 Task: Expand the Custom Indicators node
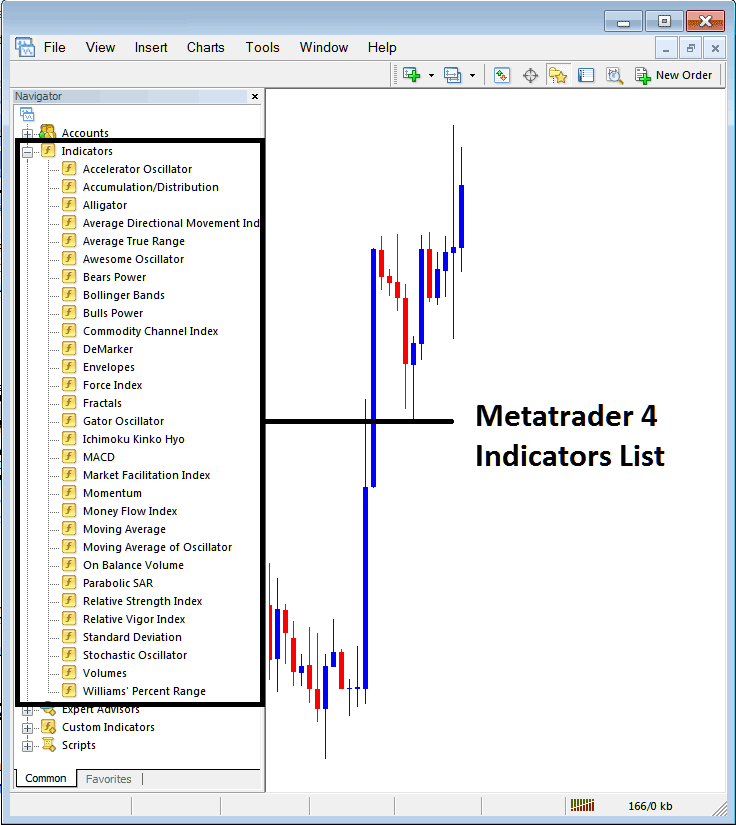[27, 728]
